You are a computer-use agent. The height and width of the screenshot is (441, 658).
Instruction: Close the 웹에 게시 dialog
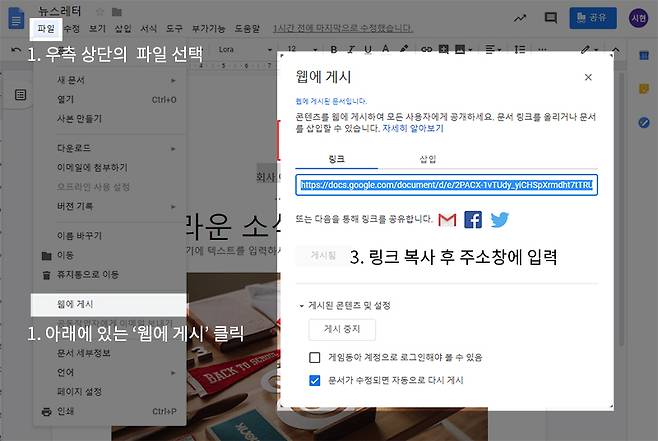[588, 77]
